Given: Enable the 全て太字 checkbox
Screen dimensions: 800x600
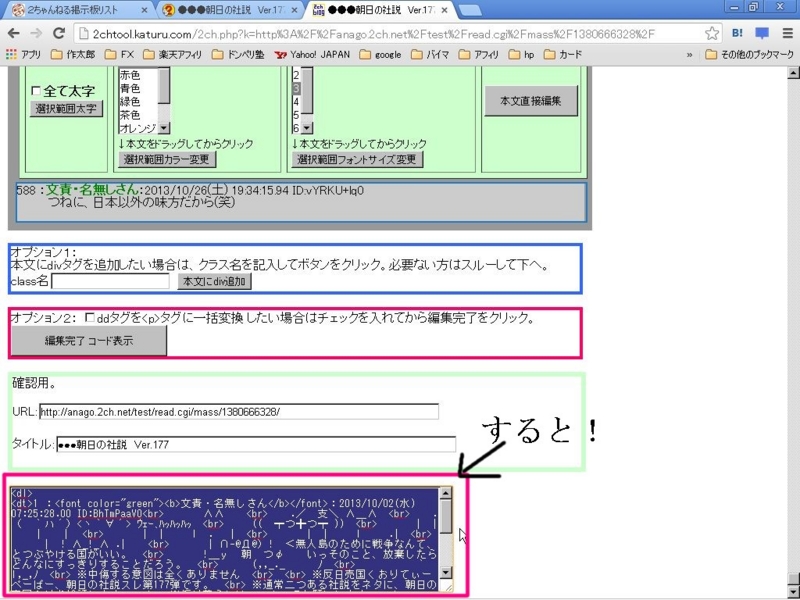Looking at the screenshot, I should (36, 90).
